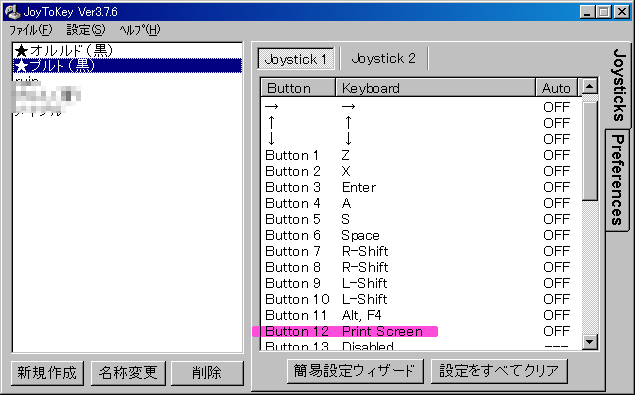
Task: Click the scrollbar down arrow
Action: [x=590, y=342]
